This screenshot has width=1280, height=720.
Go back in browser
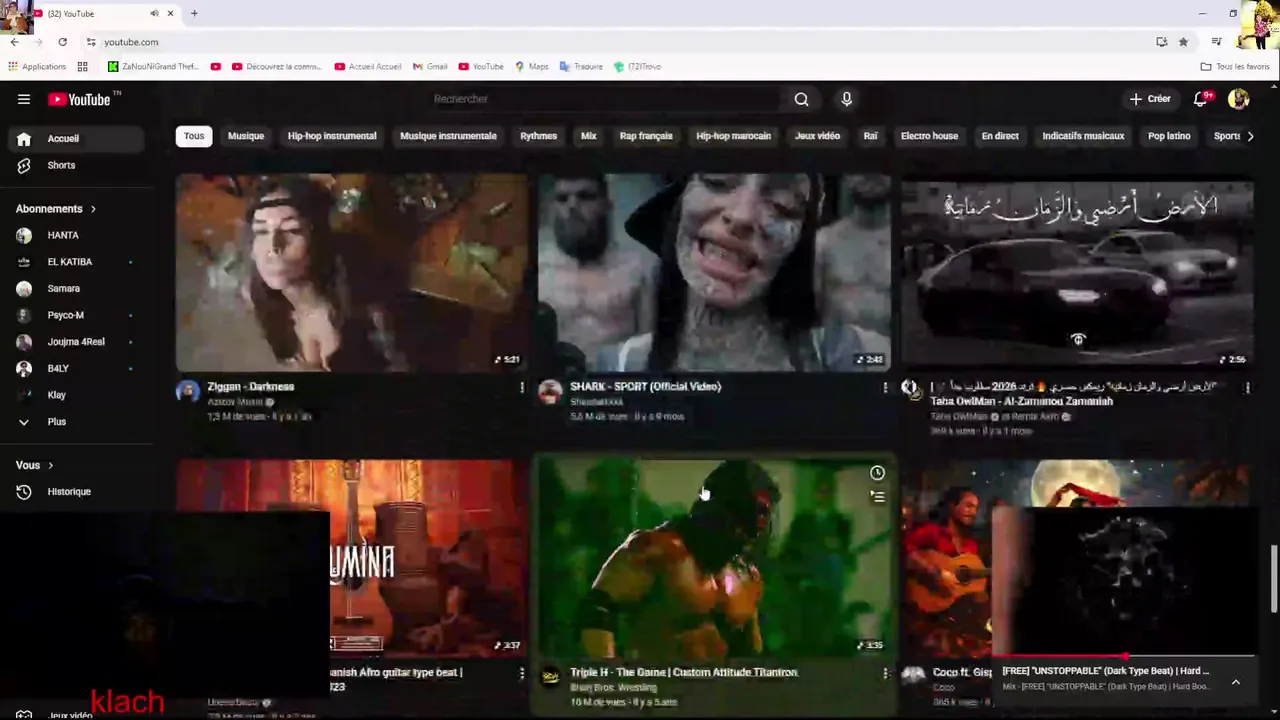[14, 42]
